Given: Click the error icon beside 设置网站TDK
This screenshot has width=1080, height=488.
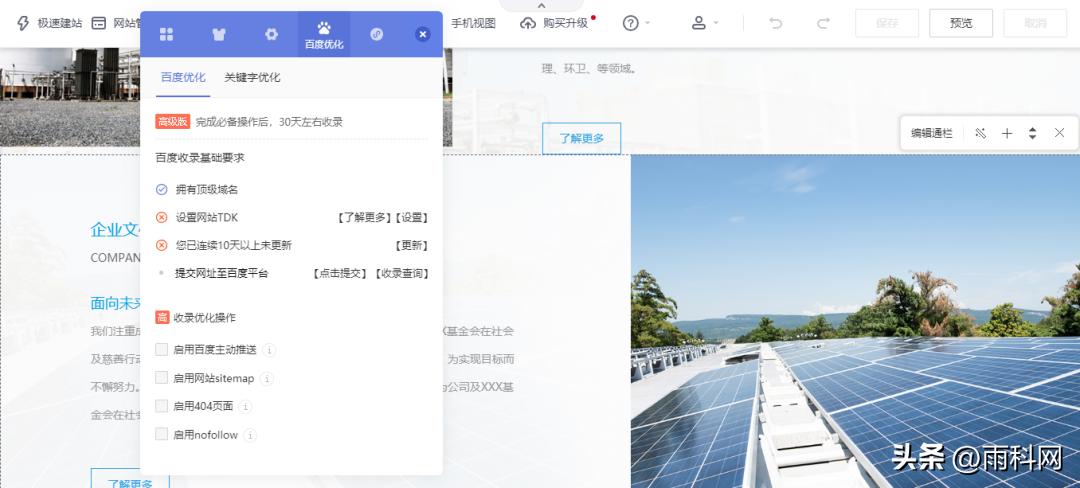Looking at the screenshot, I should click(x=161, y=218).
